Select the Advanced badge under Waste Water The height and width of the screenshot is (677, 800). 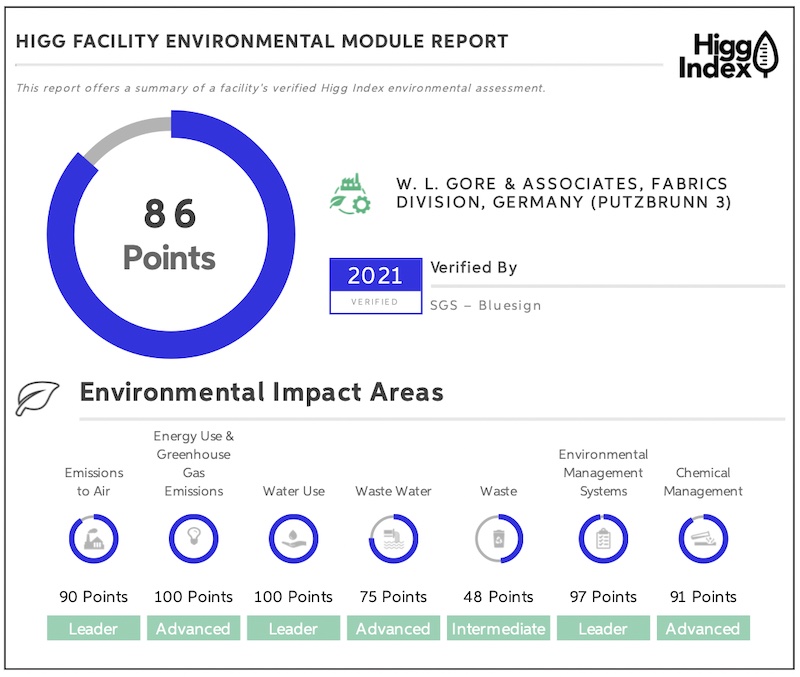[393, 628]
